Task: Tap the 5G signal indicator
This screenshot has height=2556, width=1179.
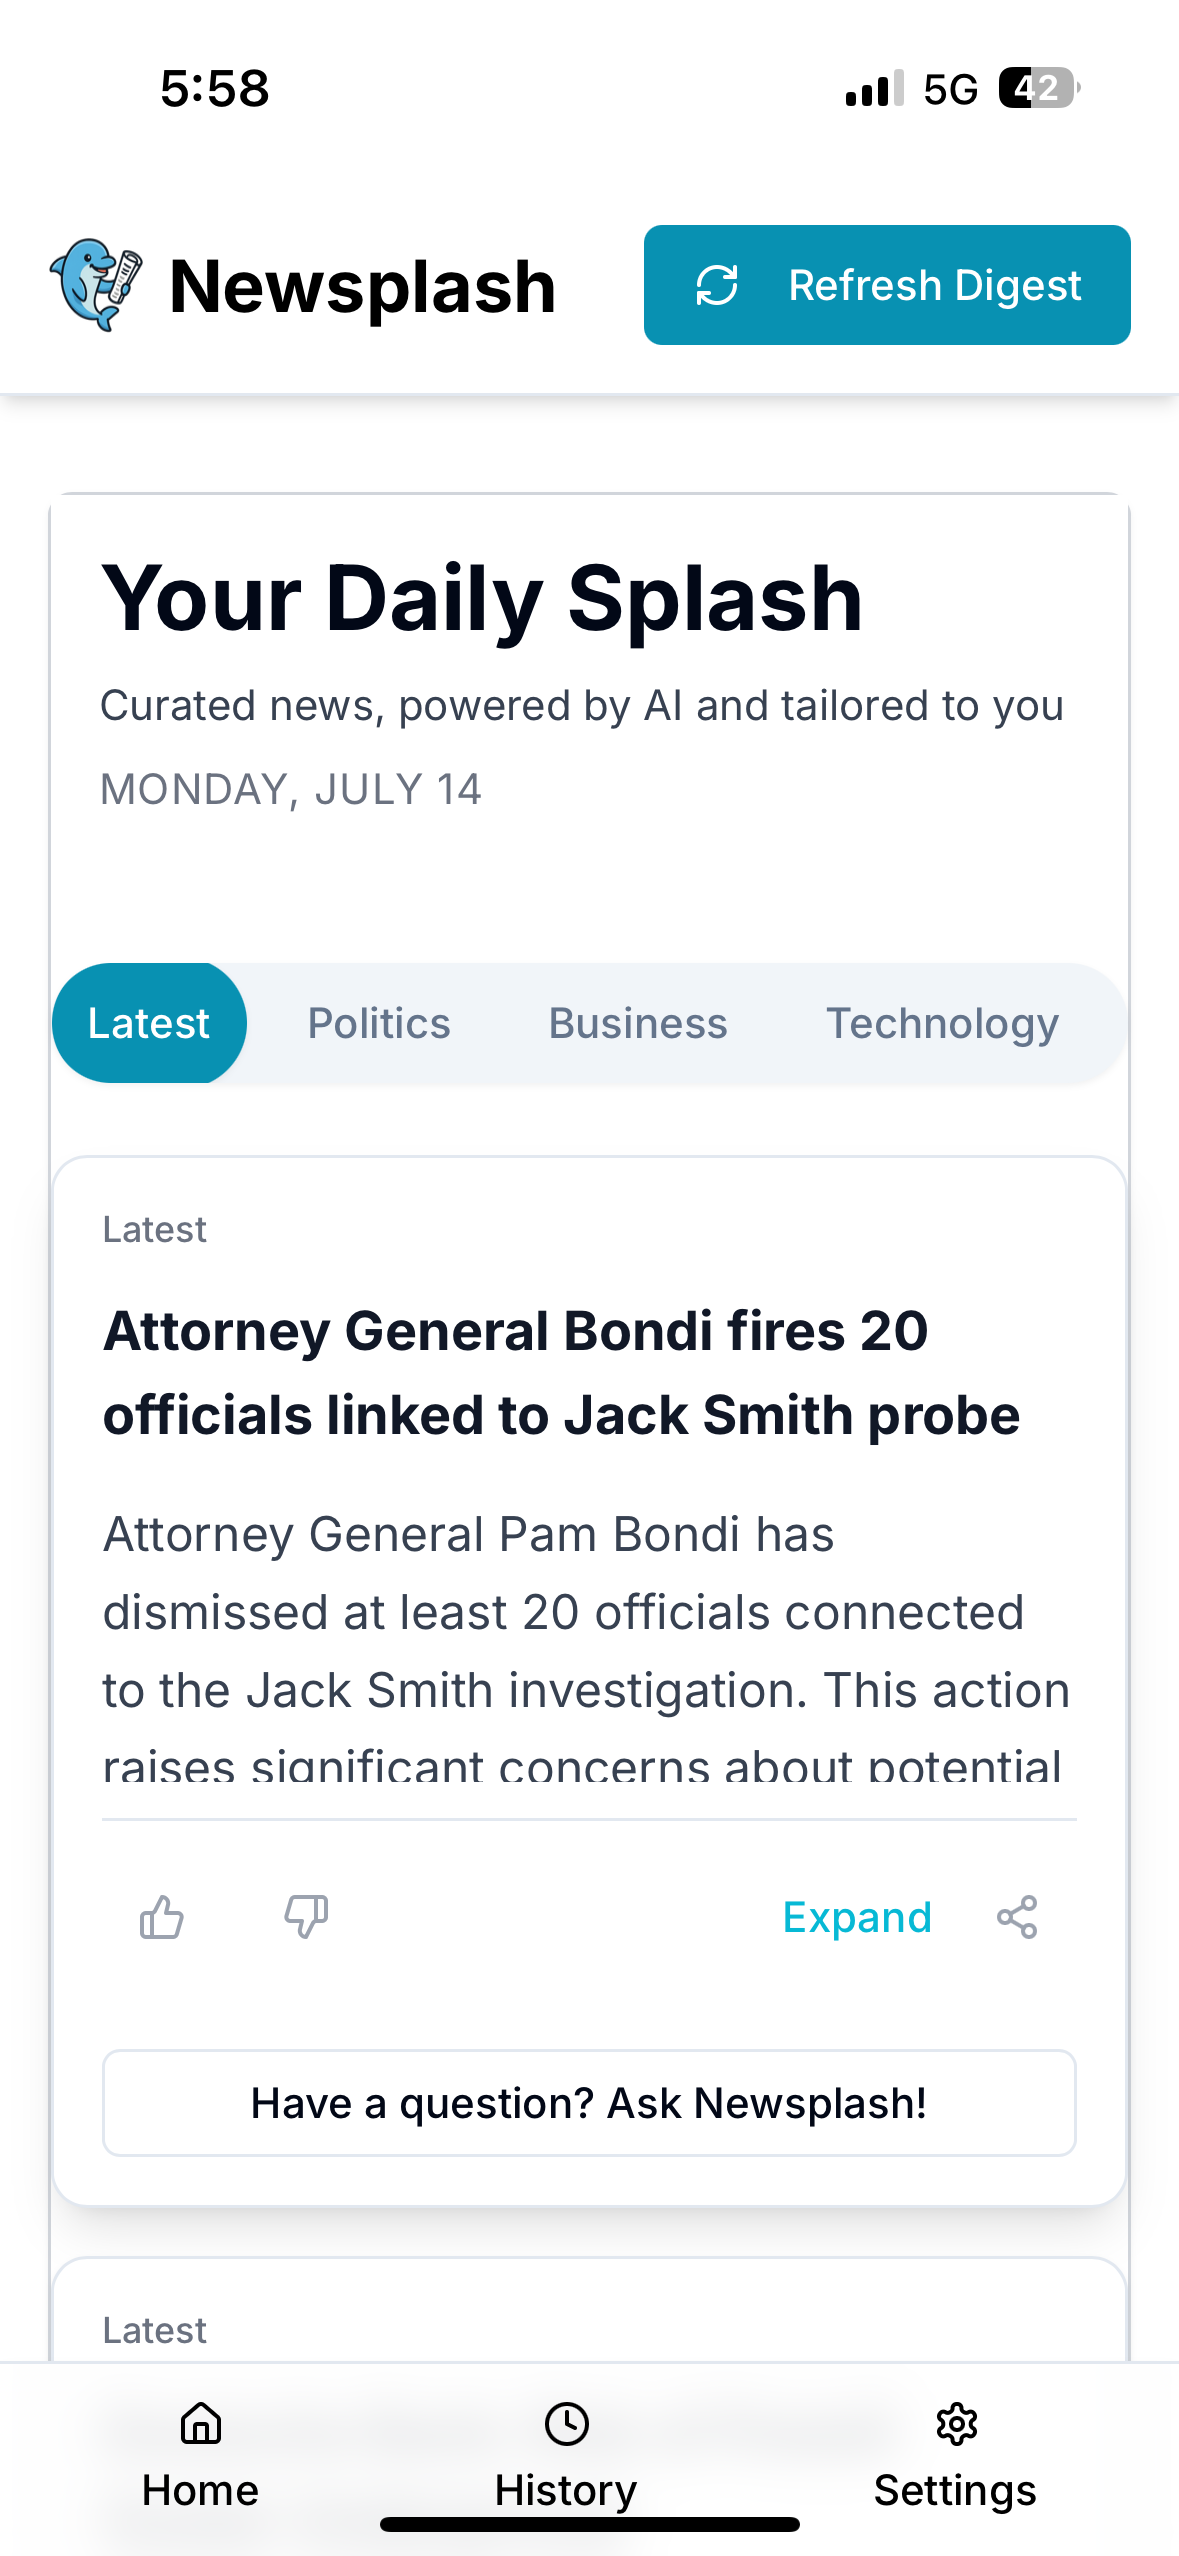Action: click(950, 89)
